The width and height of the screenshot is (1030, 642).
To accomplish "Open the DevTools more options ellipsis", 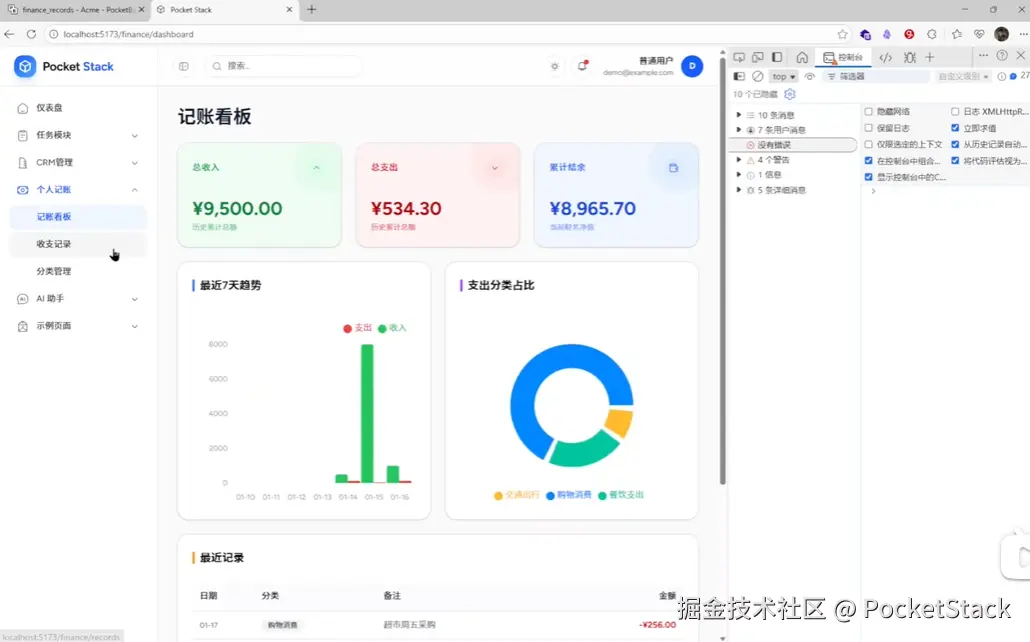I will click(x=983, y=55).
